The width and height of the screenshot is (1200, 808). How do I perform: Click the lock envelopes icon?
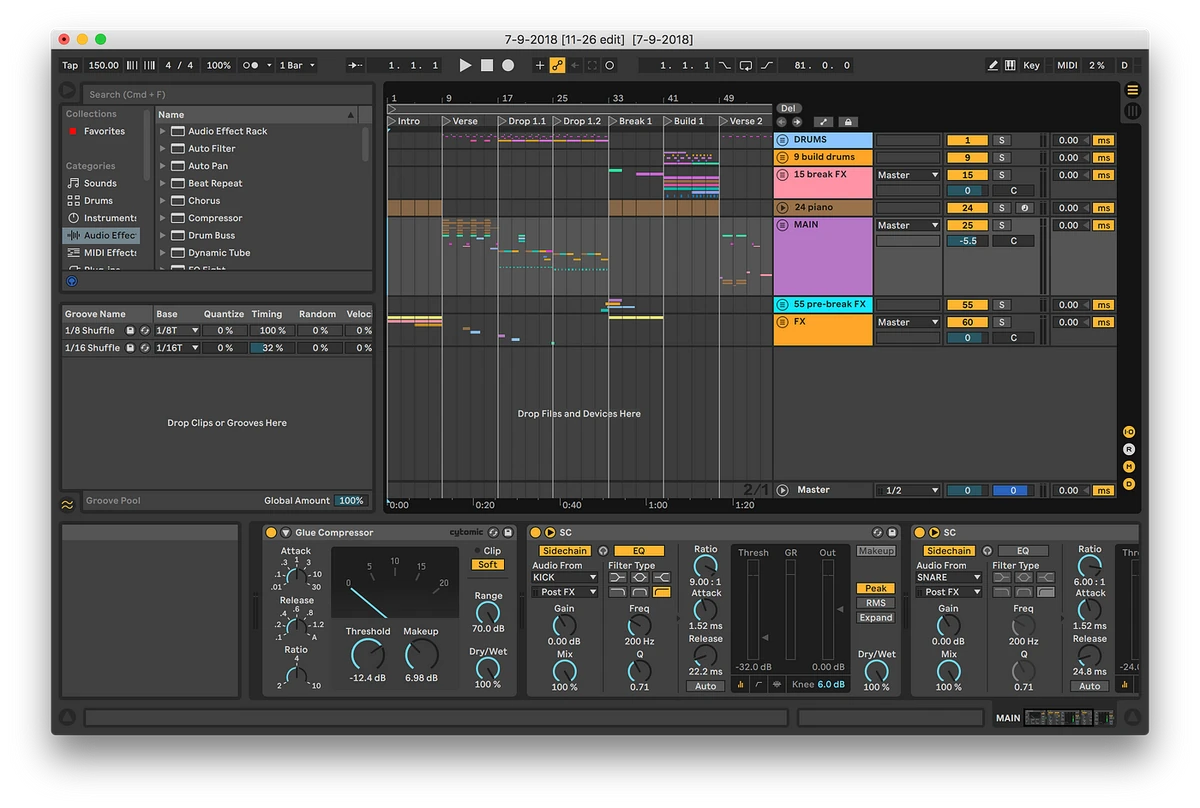pos(848,122)
